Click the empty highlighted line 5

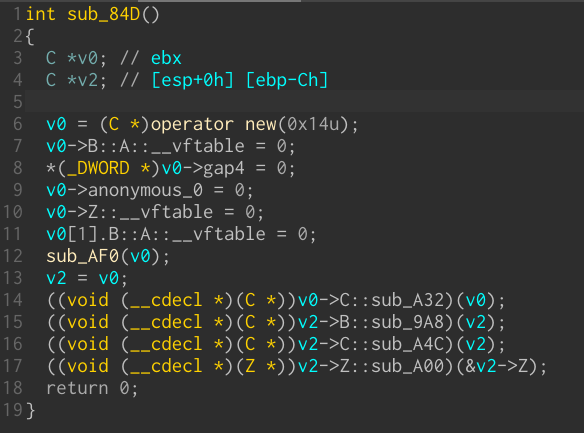pyautogui.click(x=304, y=102)
